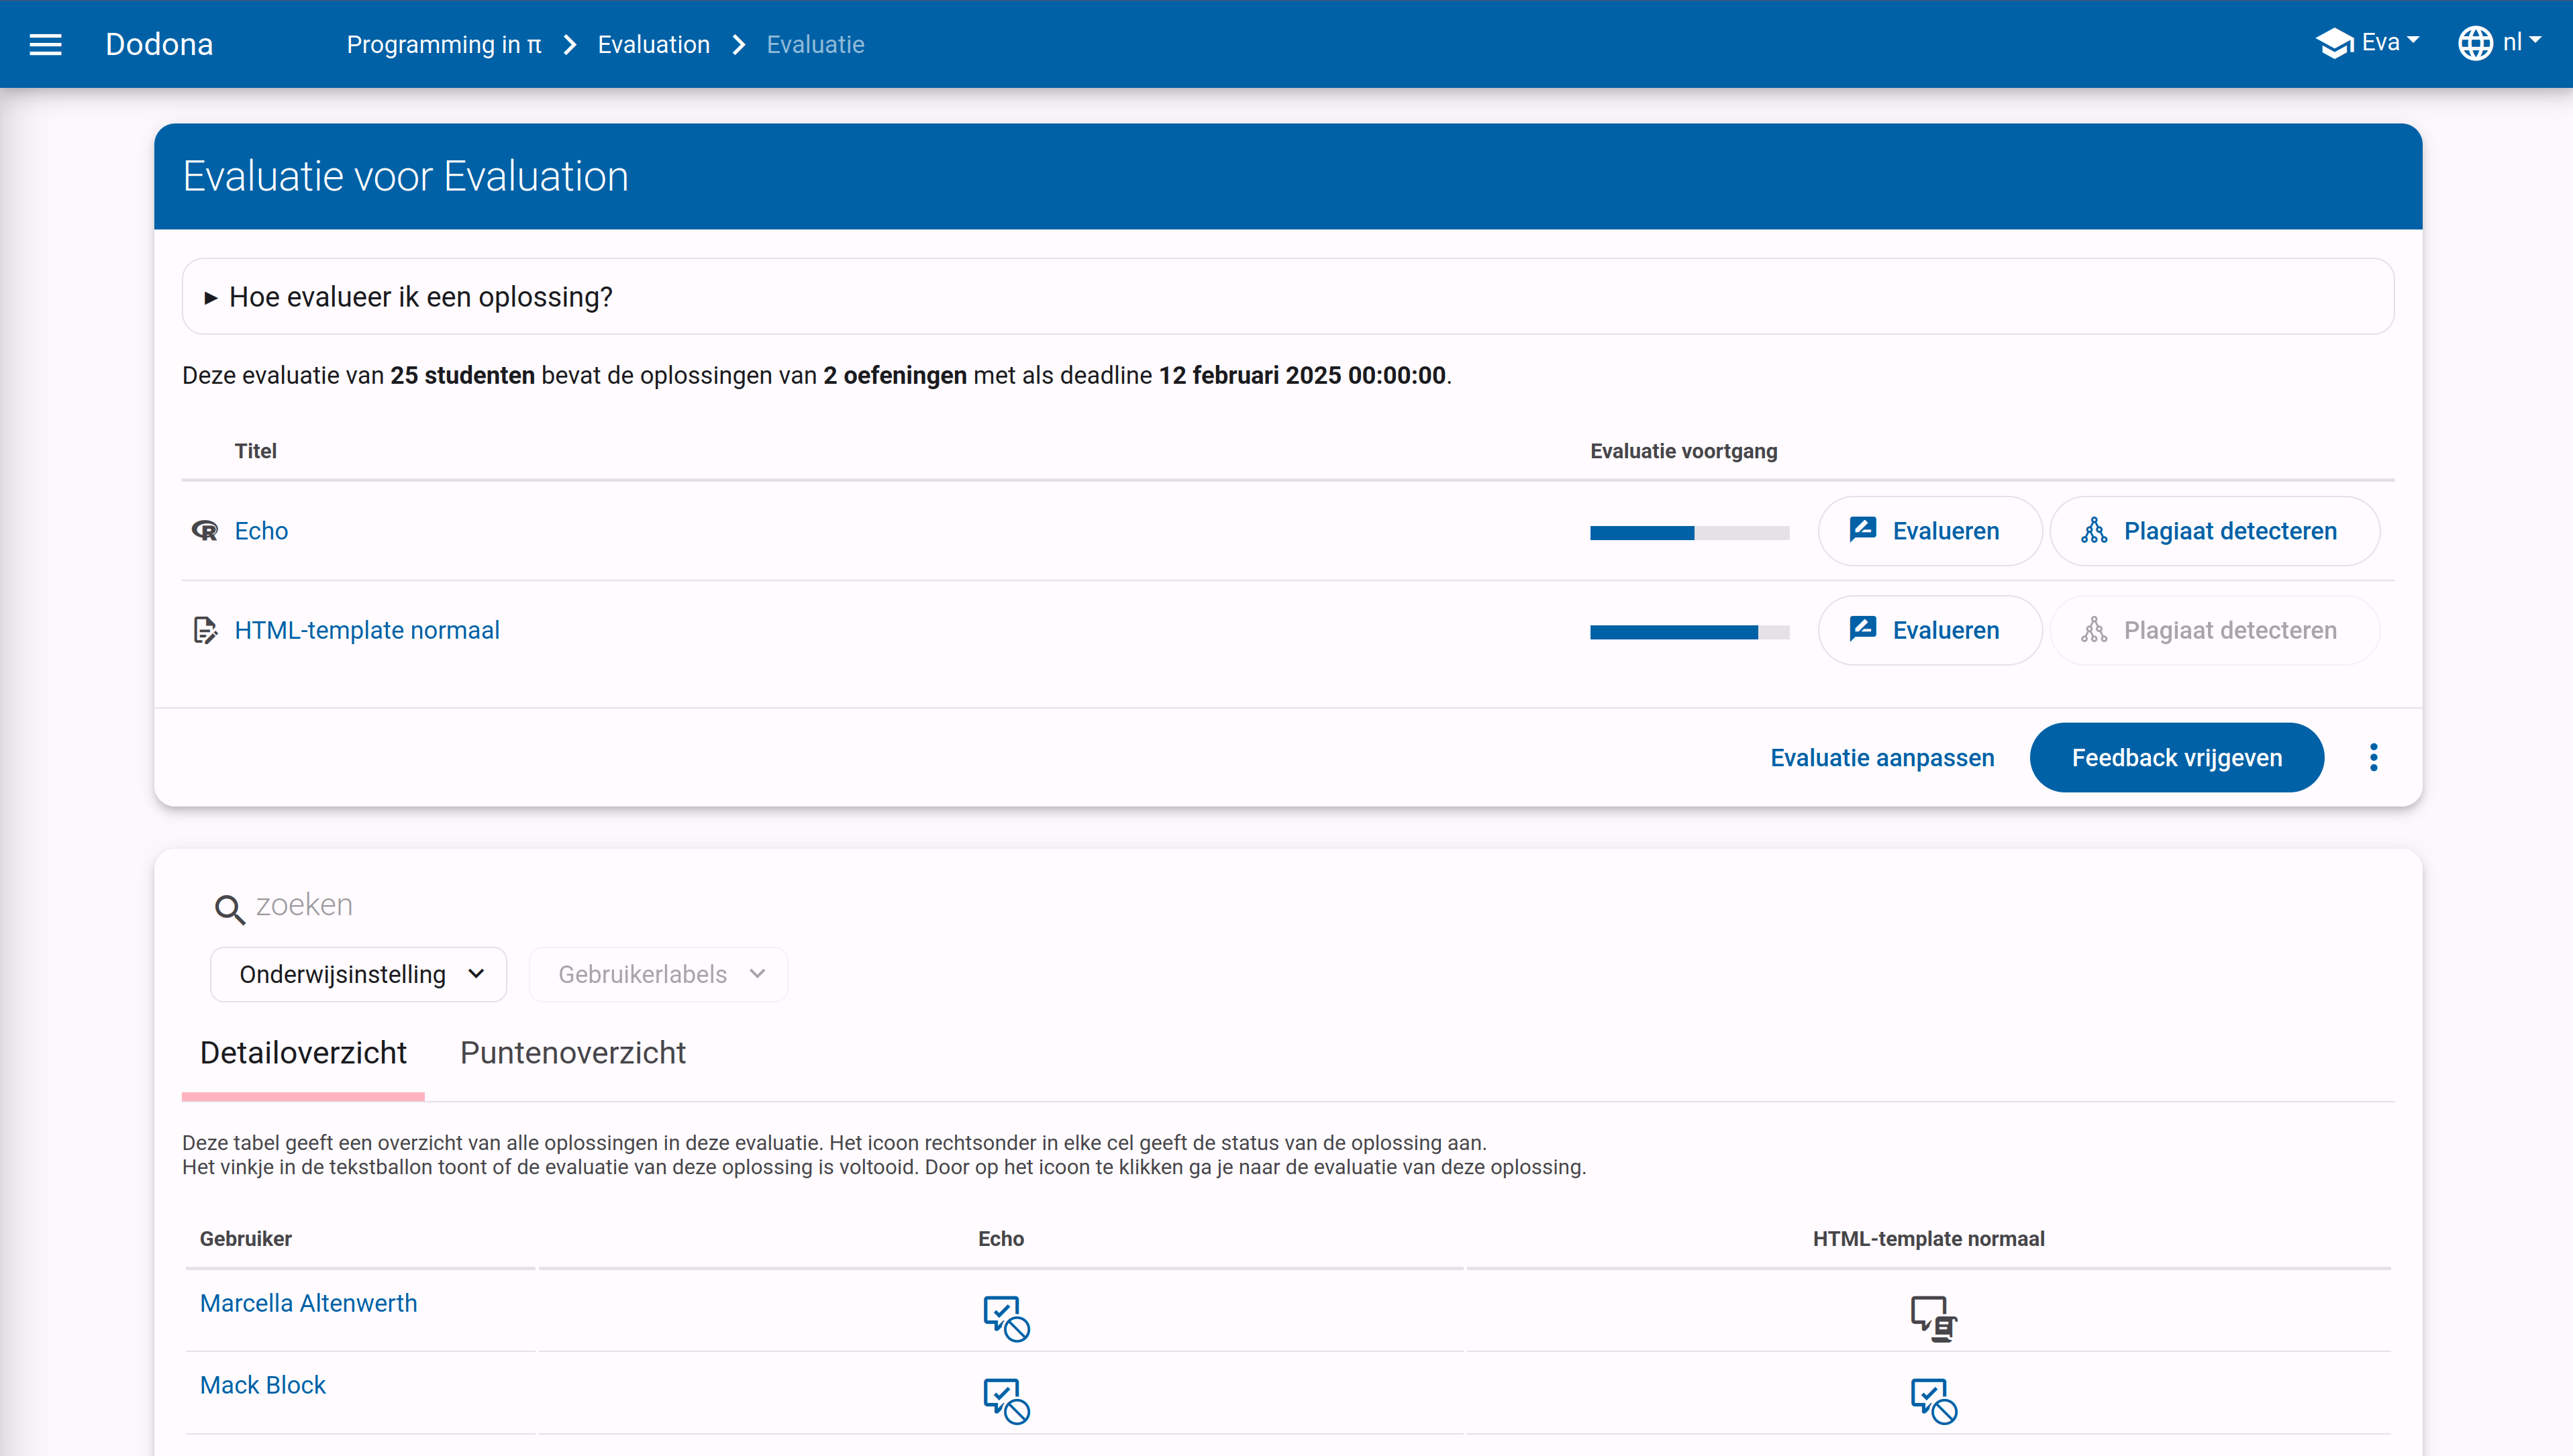Open the Gebruikerlabels filter dropdown
This screenshot has width=2573, height=1456.
tap(658, 974)
